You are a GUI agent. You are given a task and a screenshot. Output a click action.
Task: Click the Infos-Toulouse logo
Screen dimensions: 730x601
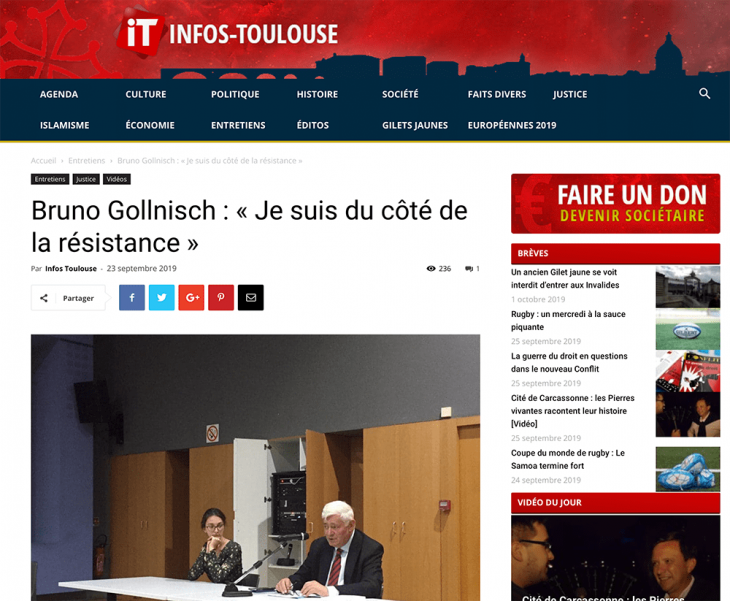pyautogui.click(x=227, y=34)
